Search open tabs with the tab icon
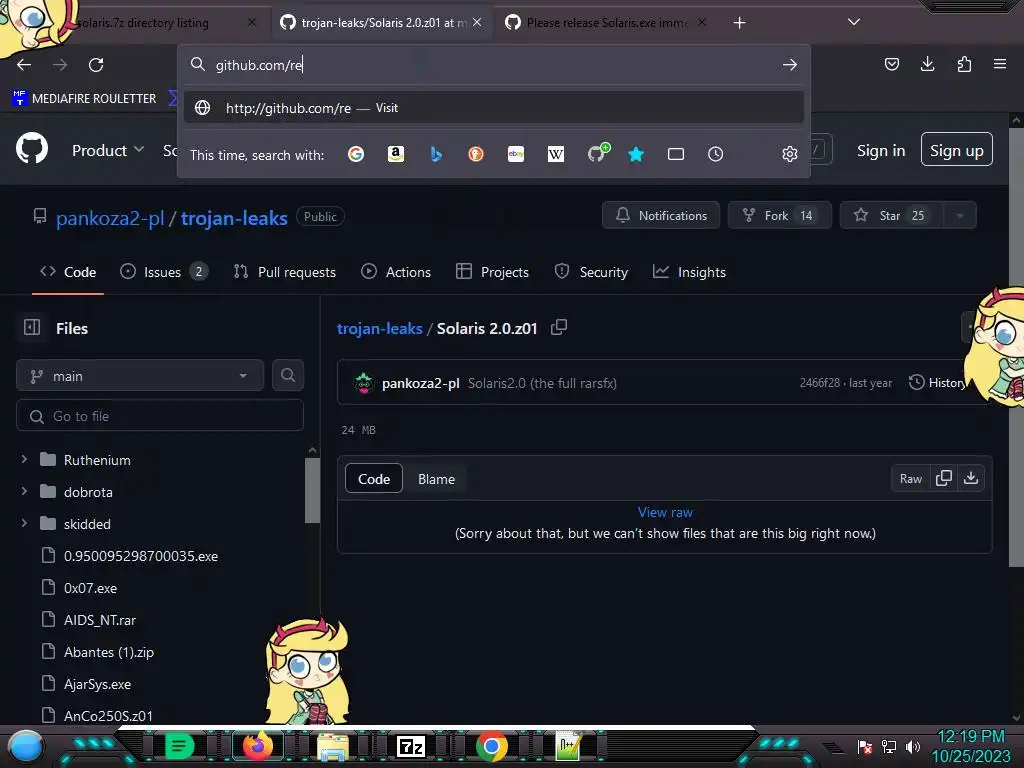The width and height of the screenshot is (1024, 768). tap(676, 154)
